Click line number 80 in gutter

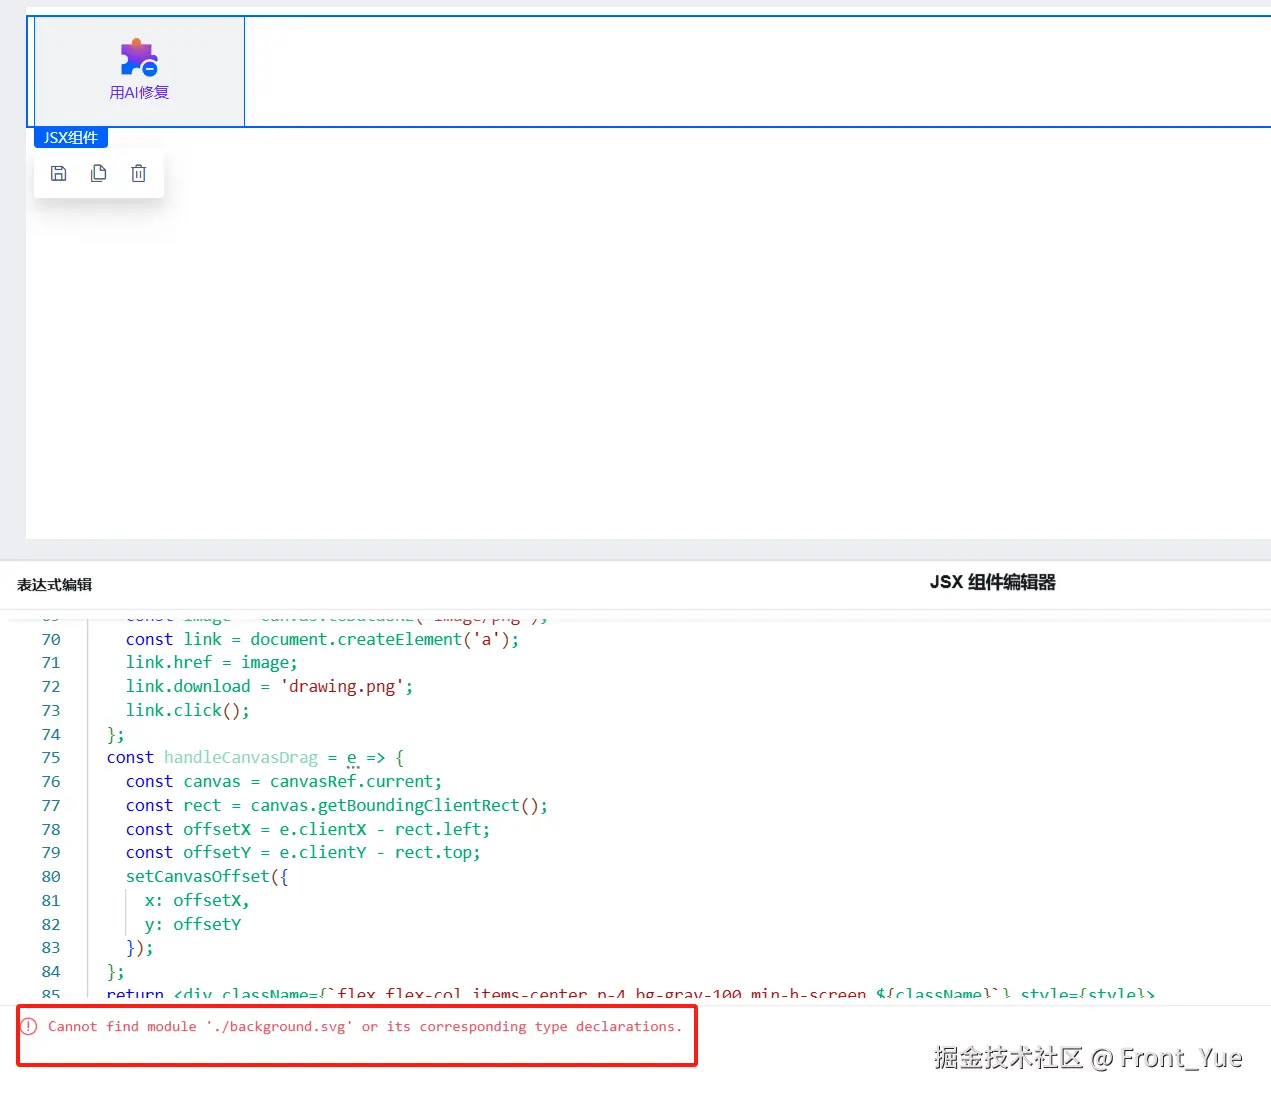[x=51, y=877]
